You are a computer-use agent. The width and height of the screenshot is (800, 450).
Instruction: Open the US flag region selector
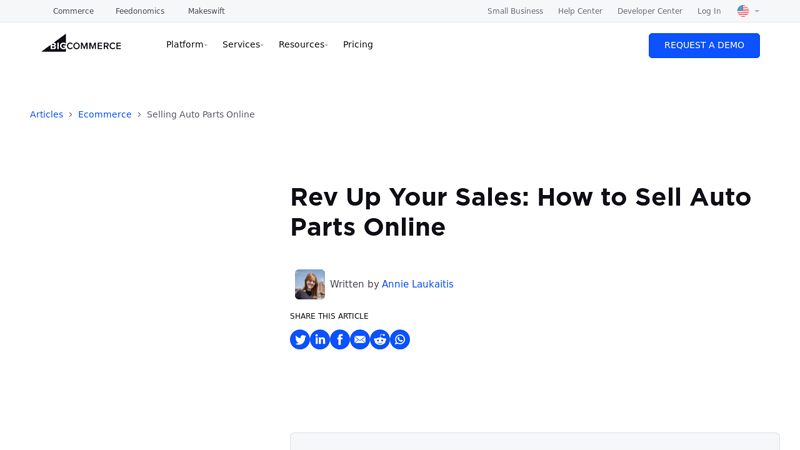coord(748,11)
